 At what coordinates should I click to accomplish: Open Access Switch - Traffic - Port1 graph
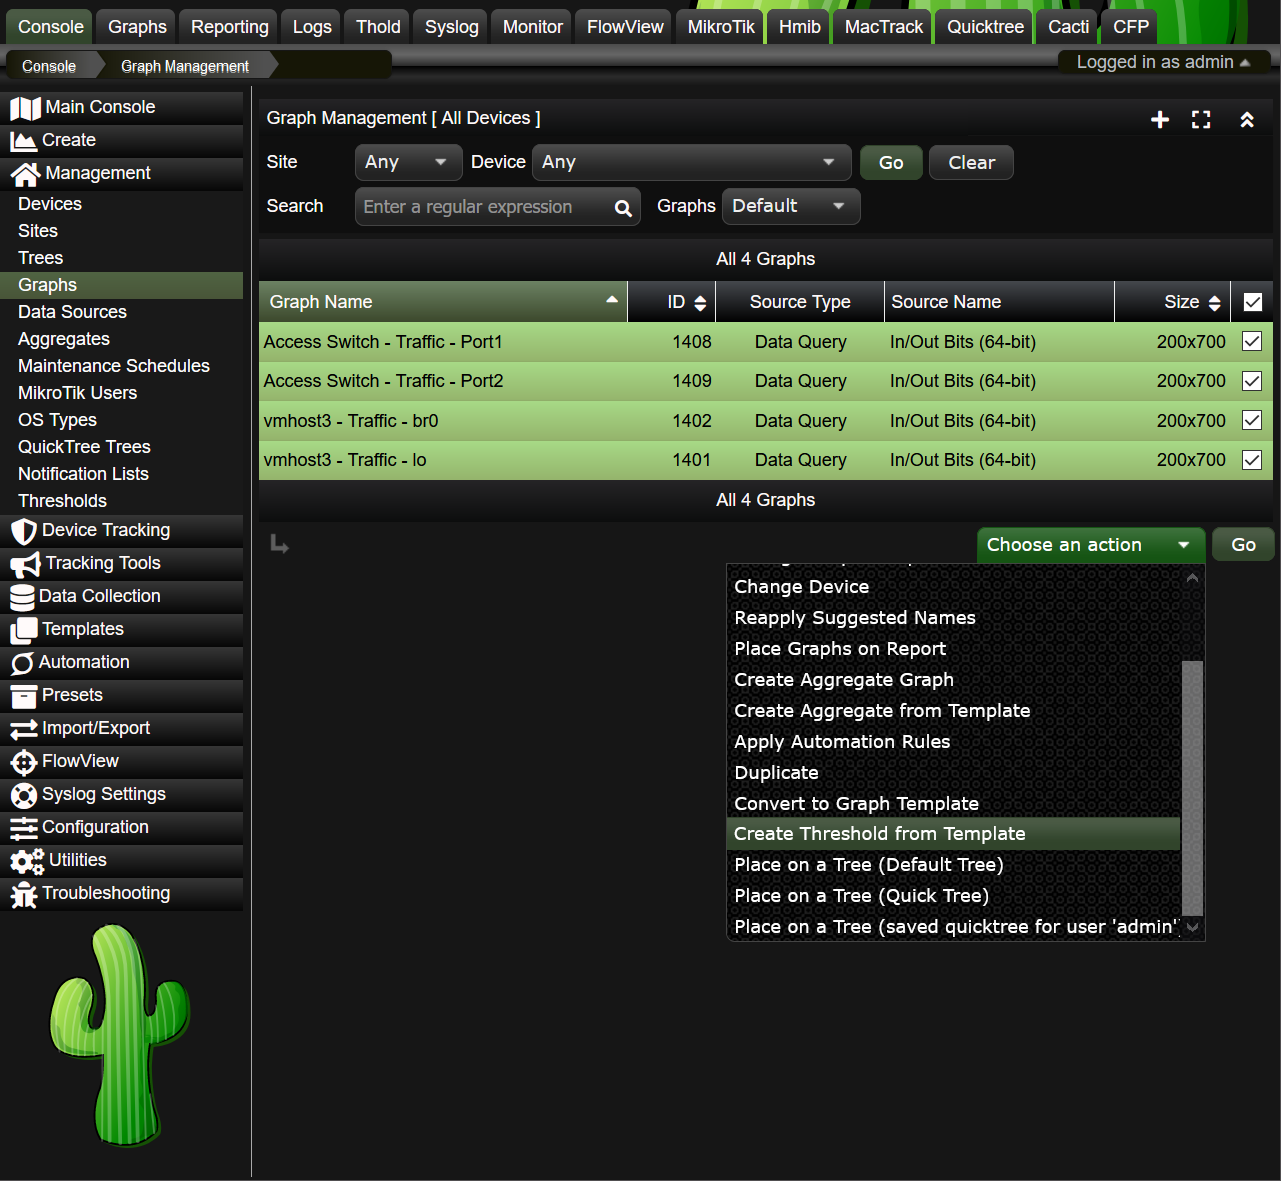point(383,342)
